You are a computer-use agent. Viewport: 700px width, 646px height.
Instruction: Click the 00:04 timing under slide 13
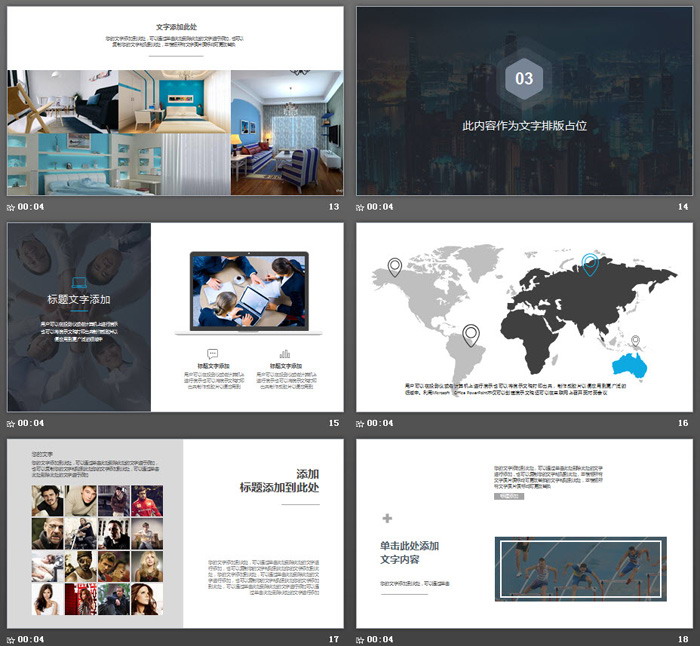[x=31, y=207]
